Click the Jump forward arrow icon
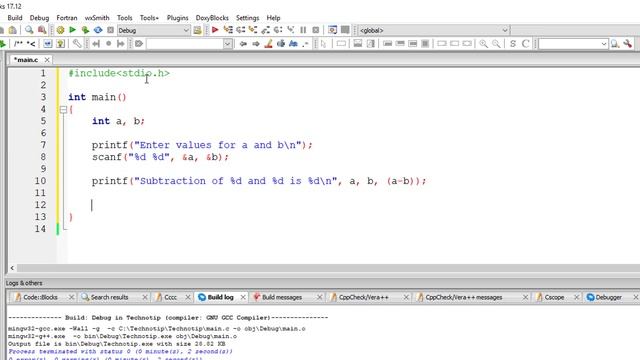This screenshot has height=360, width=640. [256, 44]
